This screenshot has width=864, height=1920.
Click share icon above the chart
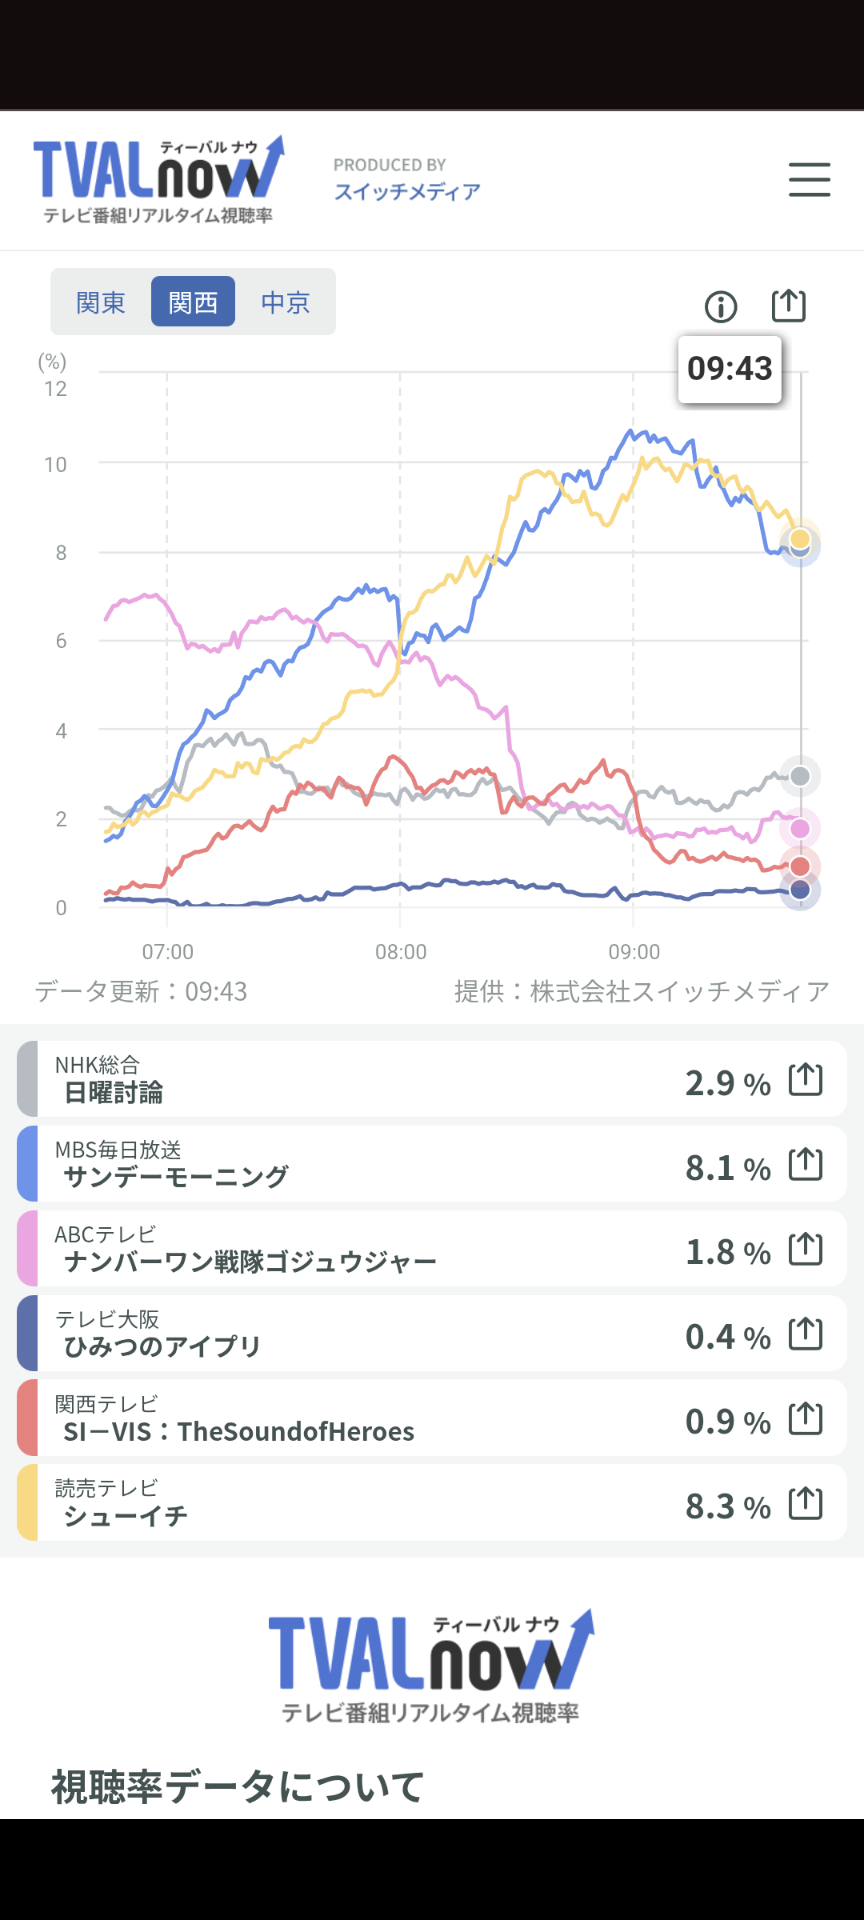tap(788, 305)
